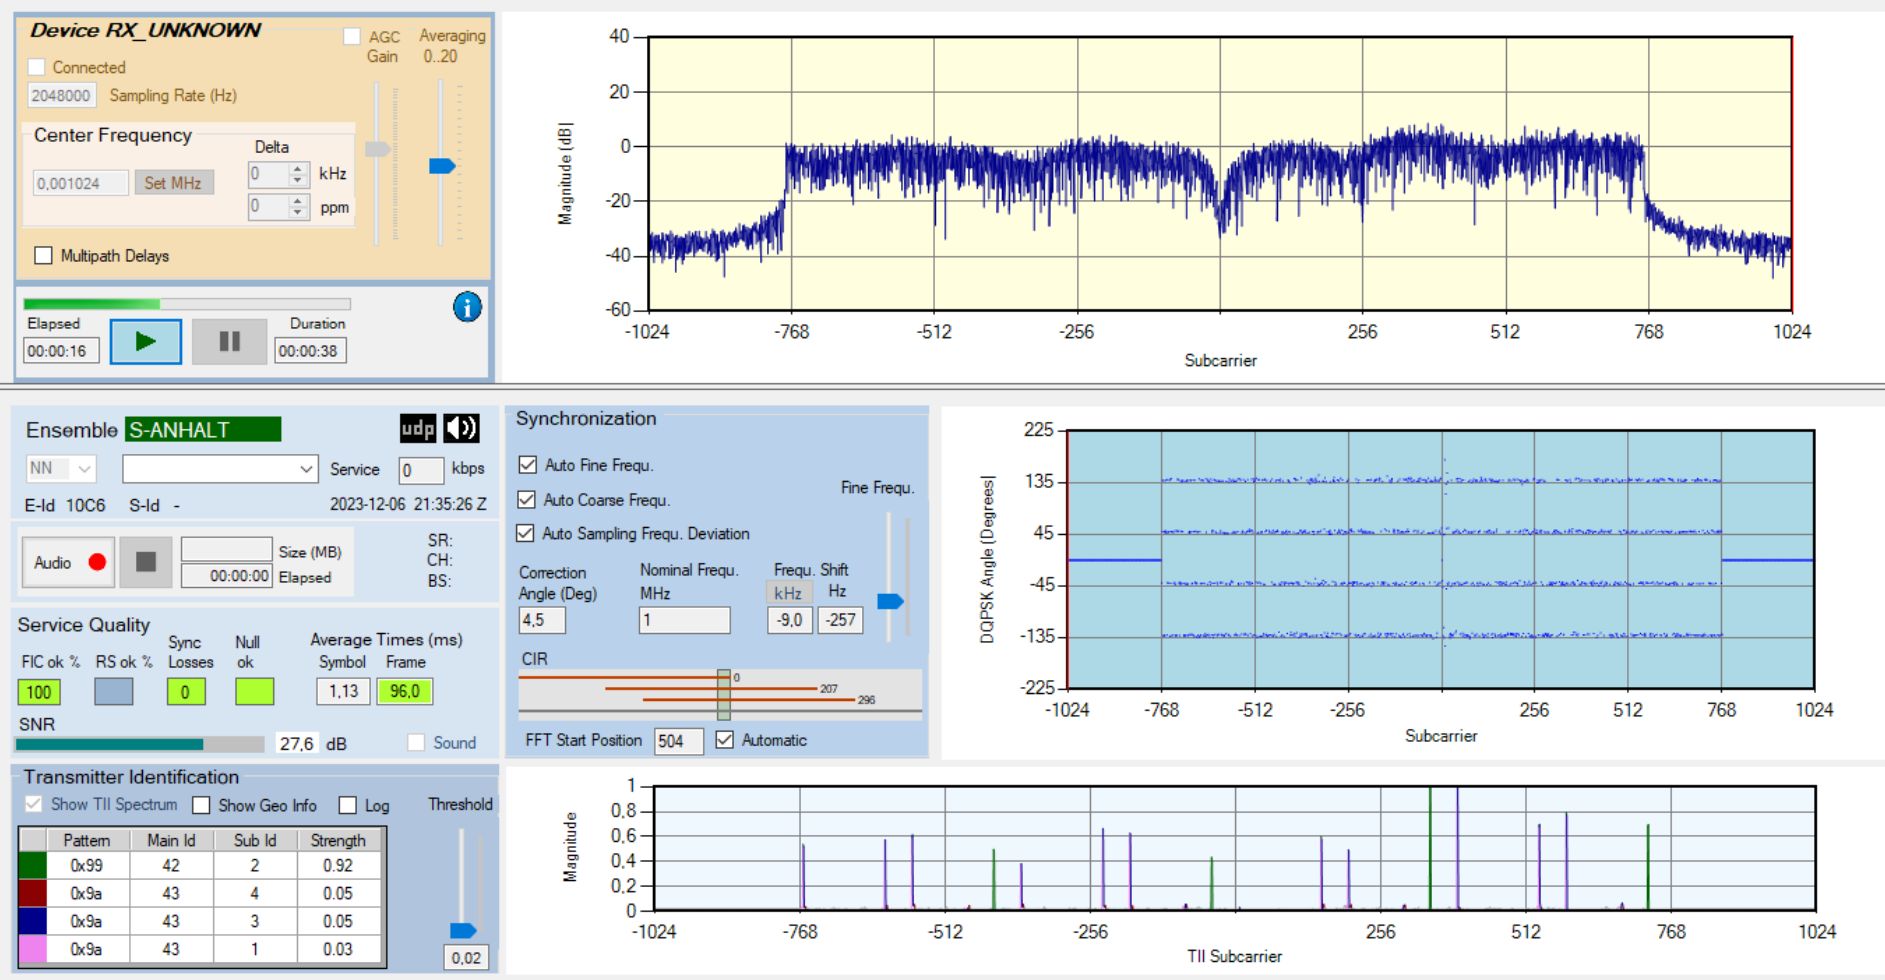
Task: Click the blue info icon
Action: [x=467, y=307]
